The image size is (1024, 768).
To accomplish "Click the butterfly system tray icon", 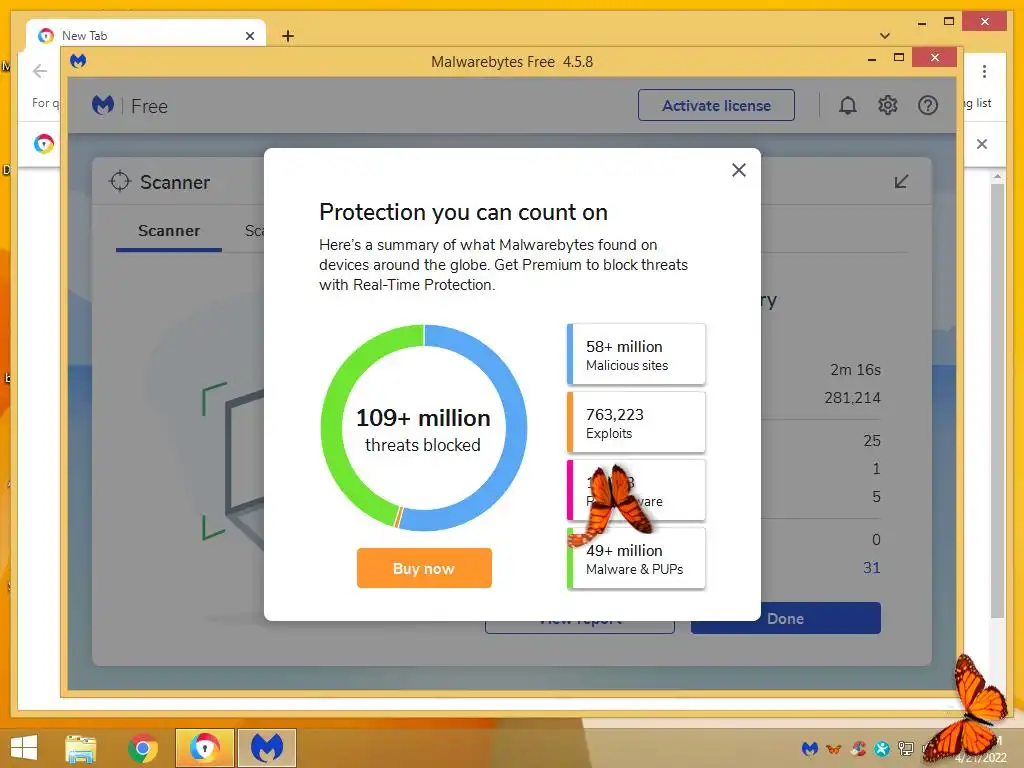I will (x=834, y=749).
